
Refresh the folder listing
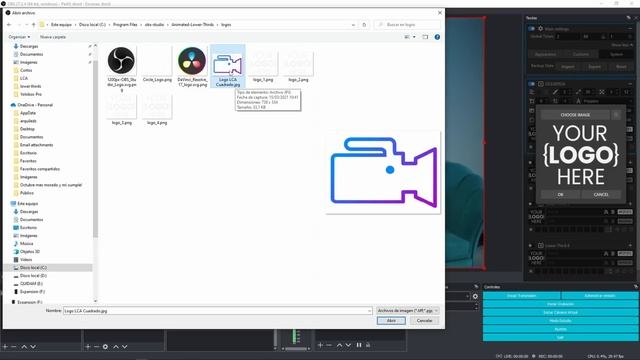pos(364,24)
